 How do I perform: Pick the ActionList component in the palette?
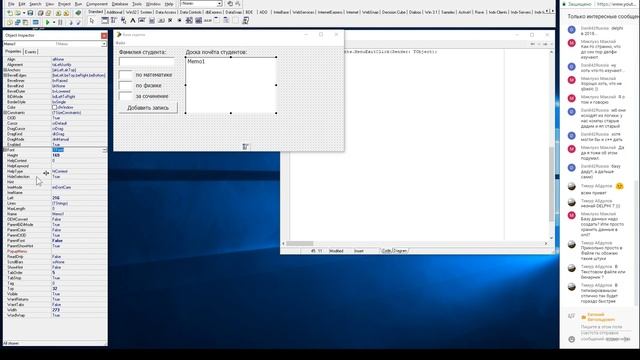click(x=245, y=21)
